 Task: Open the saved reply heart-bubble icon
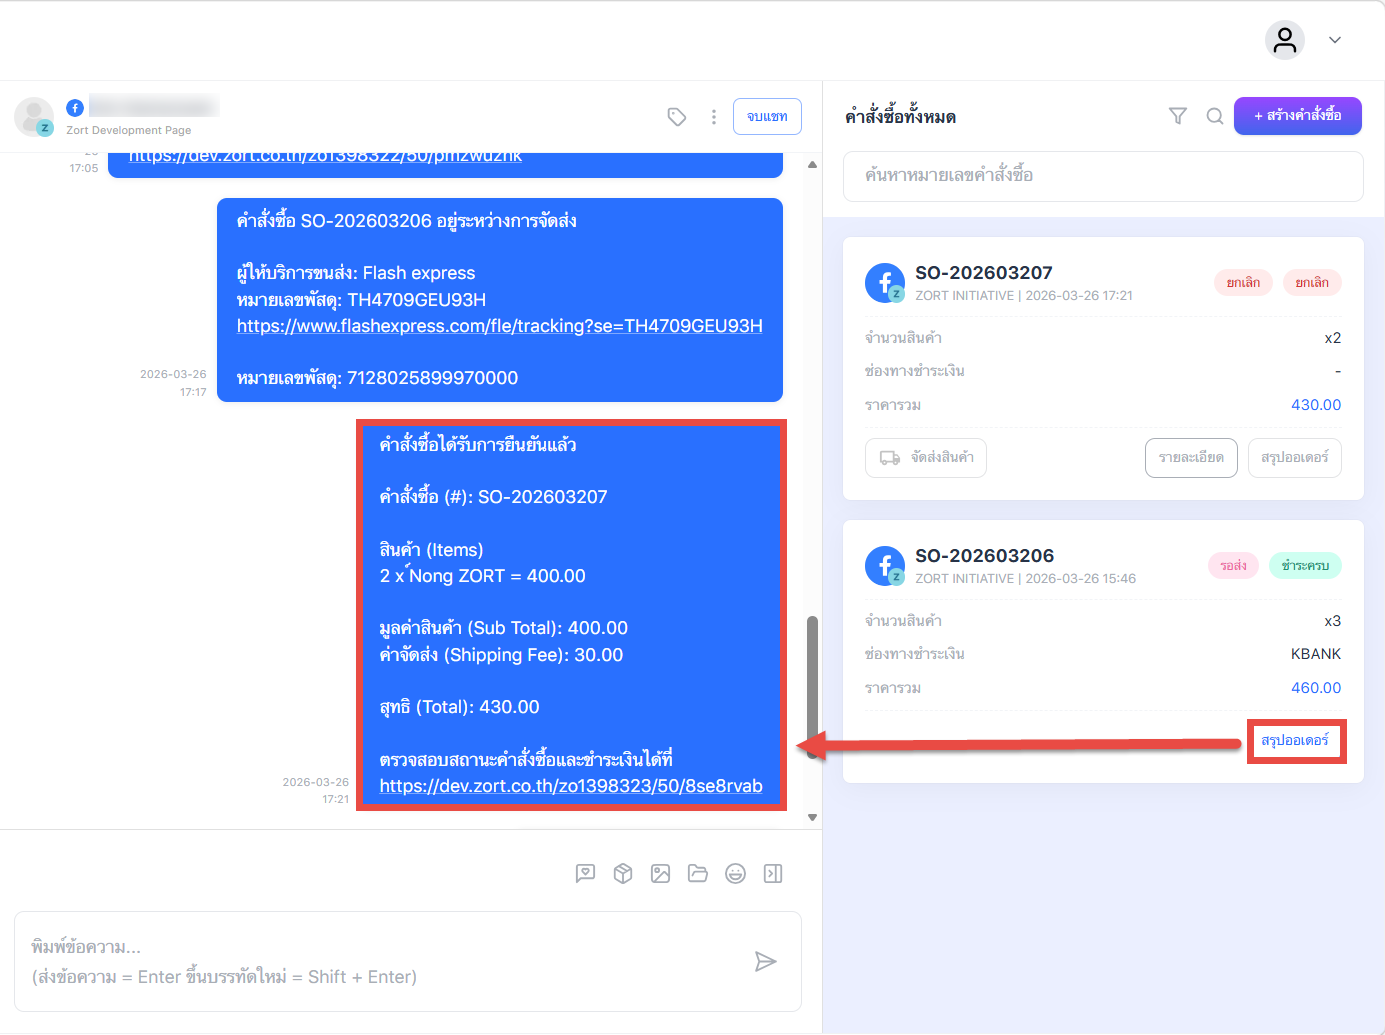point(585,874)
